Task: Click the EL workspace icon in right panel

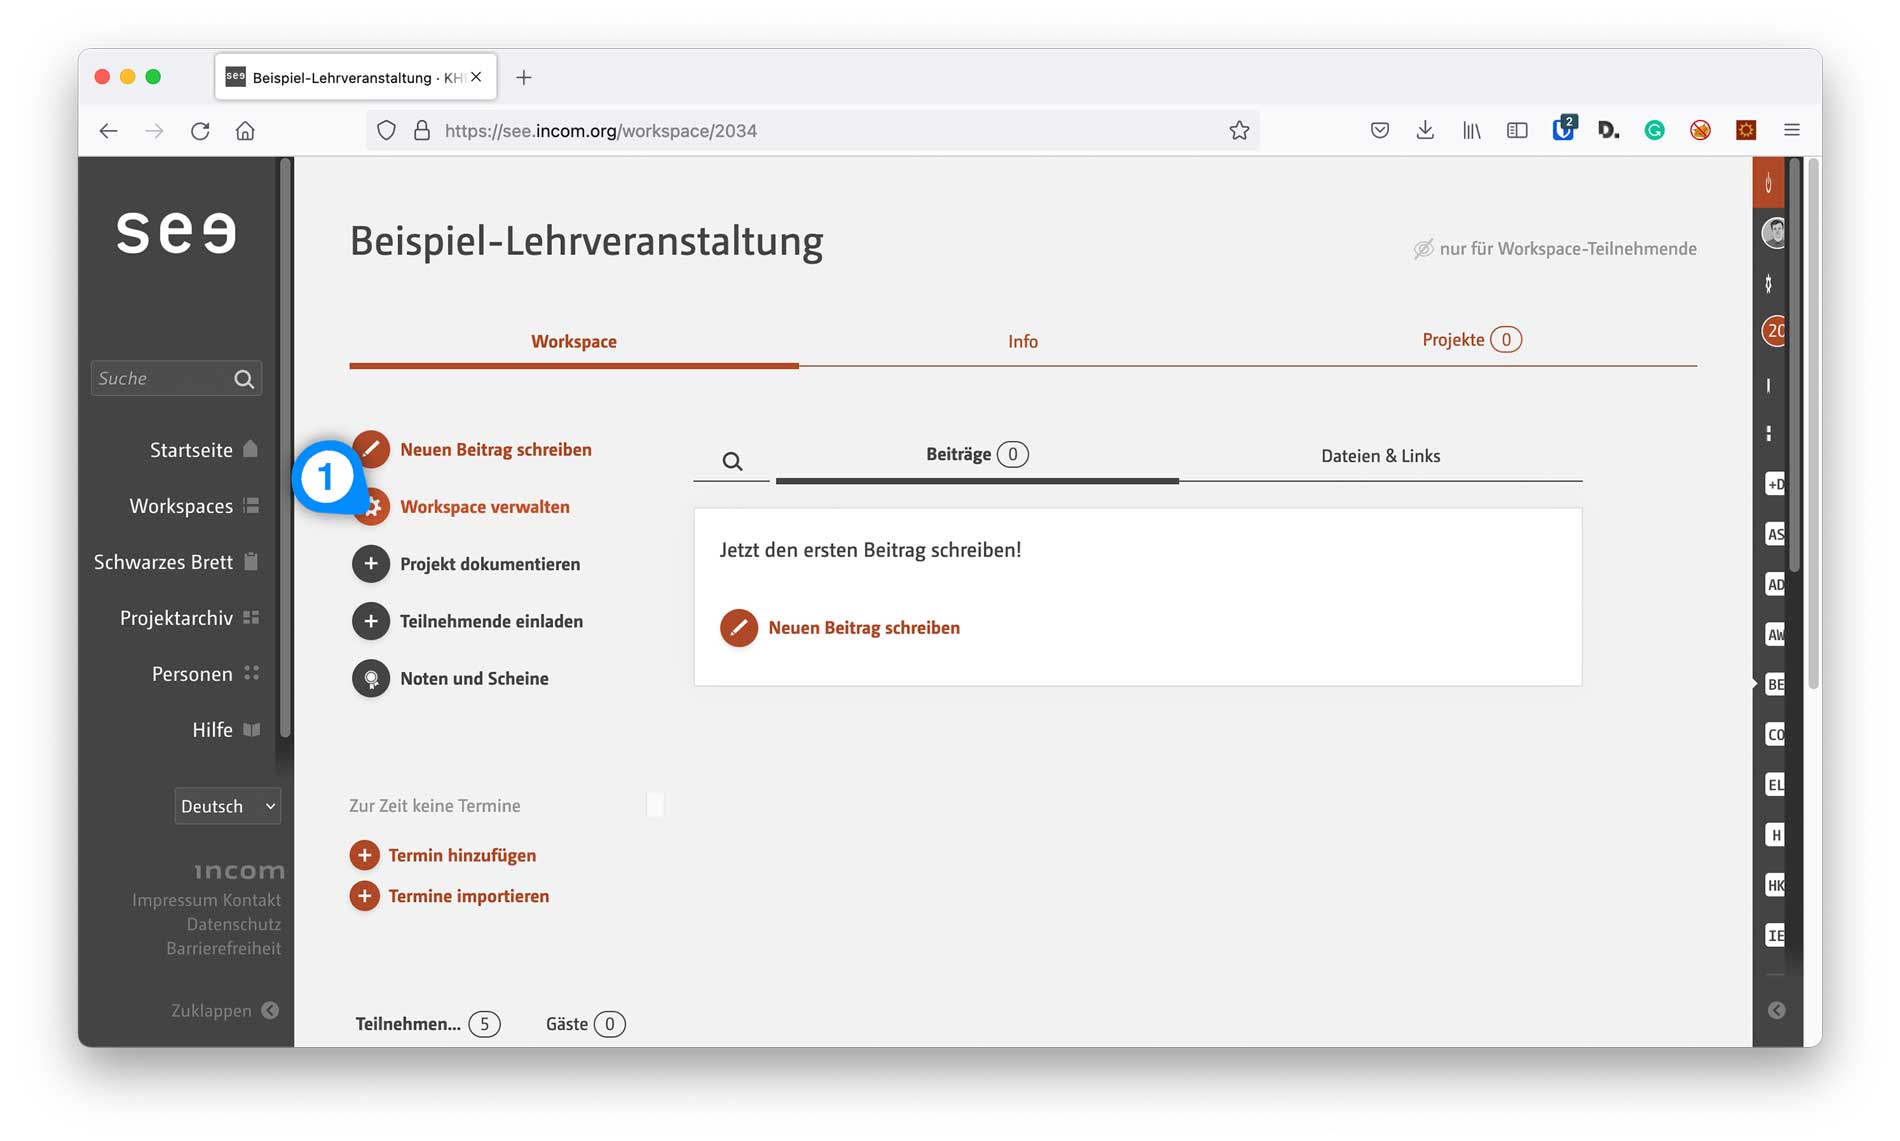Action: [x=1775, y=785]
